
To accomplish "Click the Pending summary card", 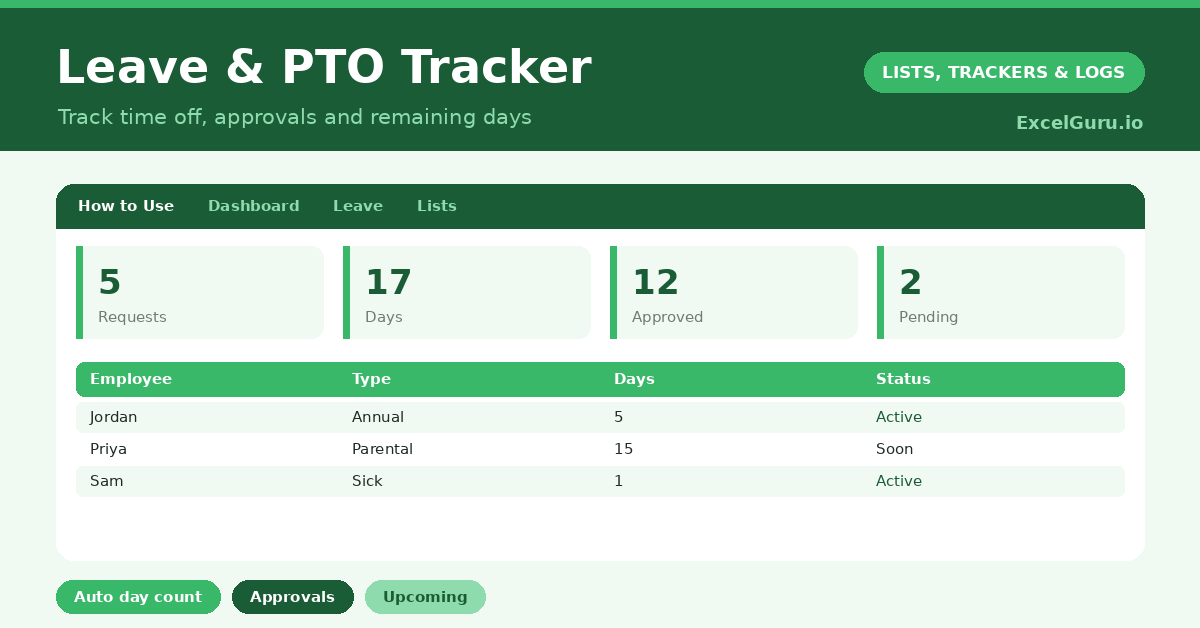I will coord(1001,292).
